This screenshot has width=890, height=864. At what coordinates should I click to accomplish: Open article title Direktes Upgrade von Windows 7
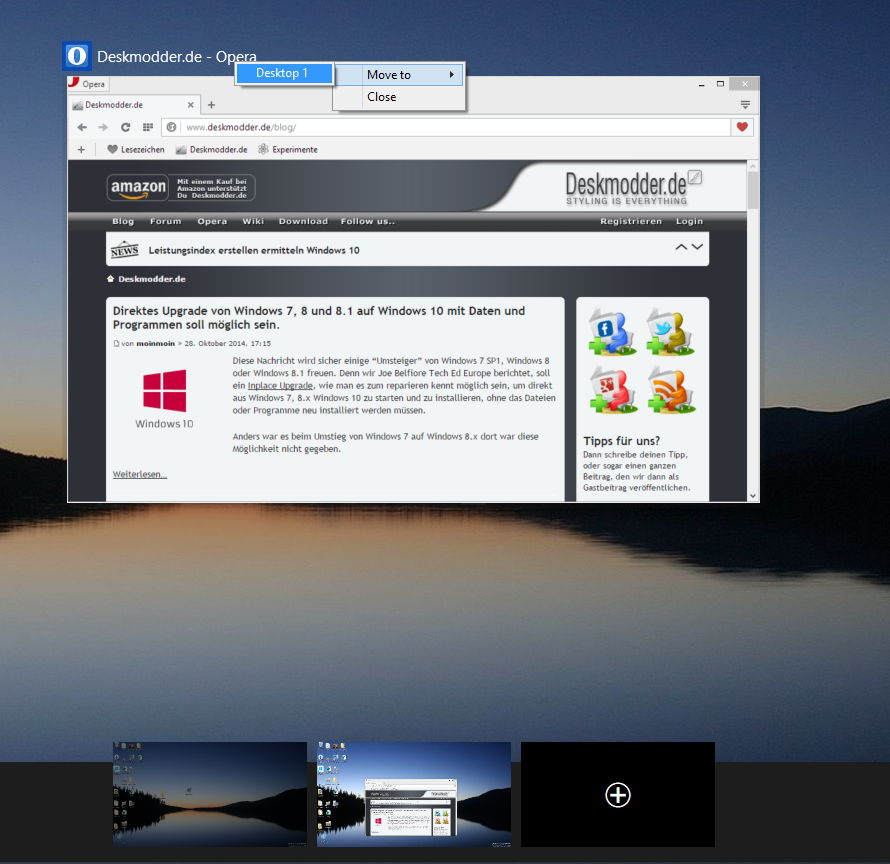tap(318, 318)
